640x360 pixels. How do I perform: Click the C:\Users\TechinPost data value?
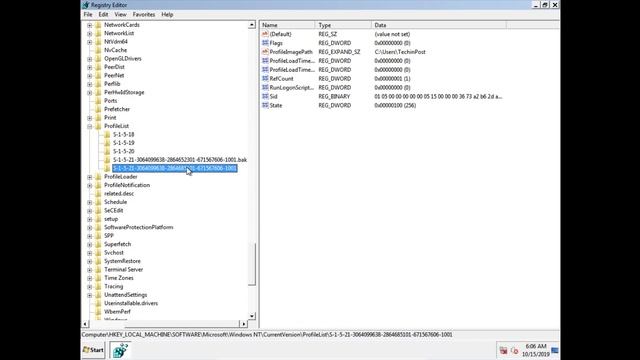point(400,52)
